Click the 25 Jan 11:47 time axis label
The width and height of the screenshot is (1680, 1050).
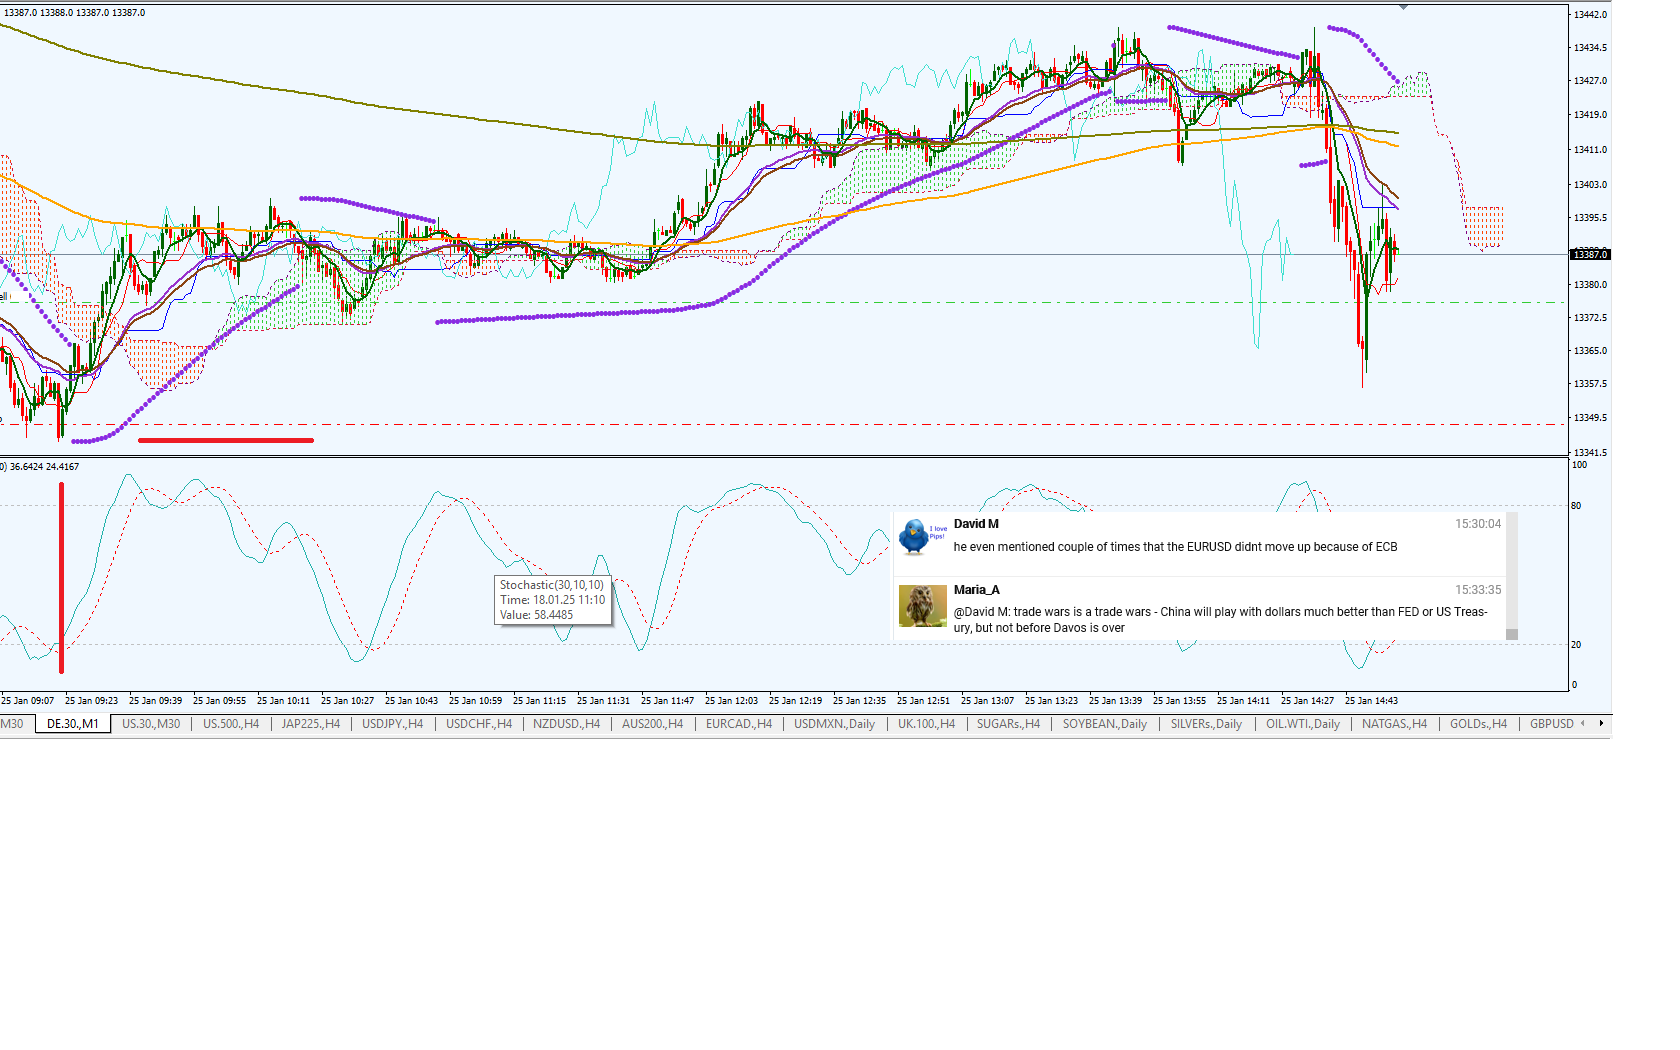667,701
